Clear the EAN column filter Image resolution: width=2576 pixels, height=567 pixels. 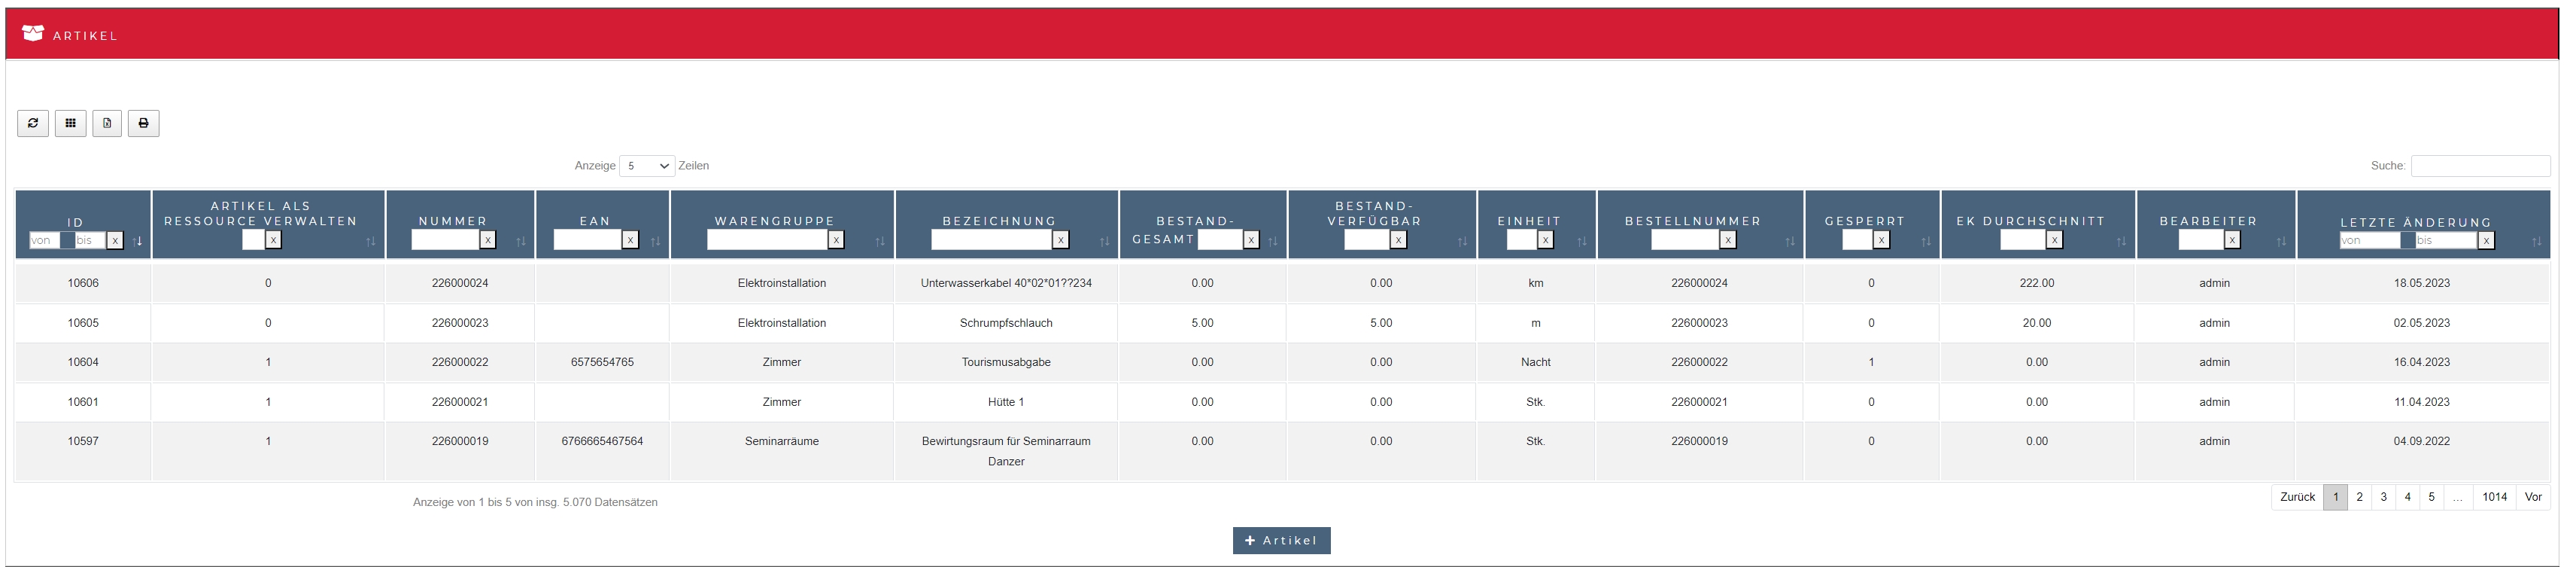pos(630,240)
